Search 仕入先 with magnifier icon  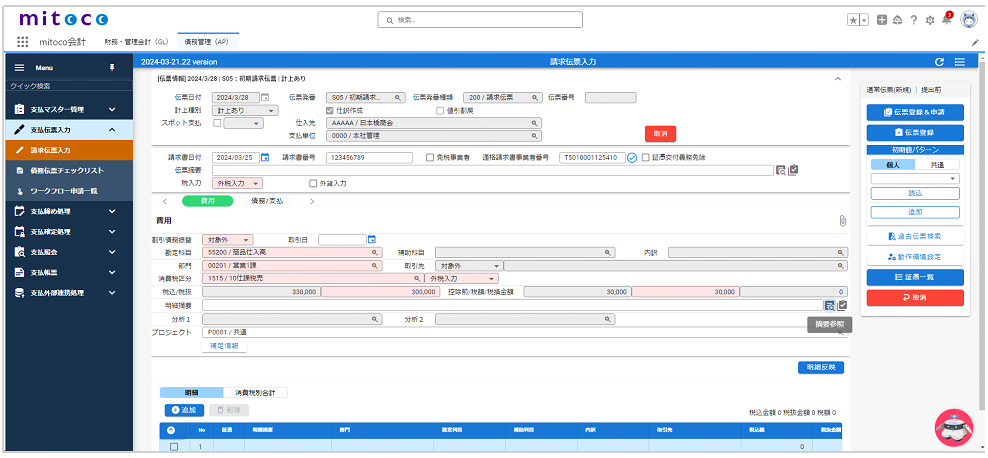click(x=535, y=123)
